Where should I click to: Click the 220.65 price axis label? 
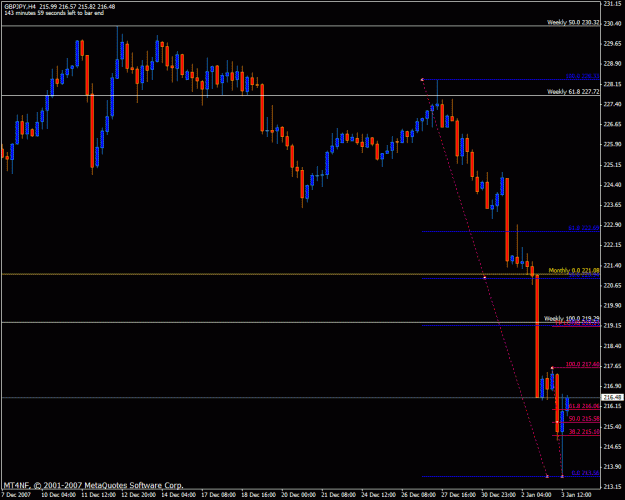pyautogui.click(x=613, y=285)
